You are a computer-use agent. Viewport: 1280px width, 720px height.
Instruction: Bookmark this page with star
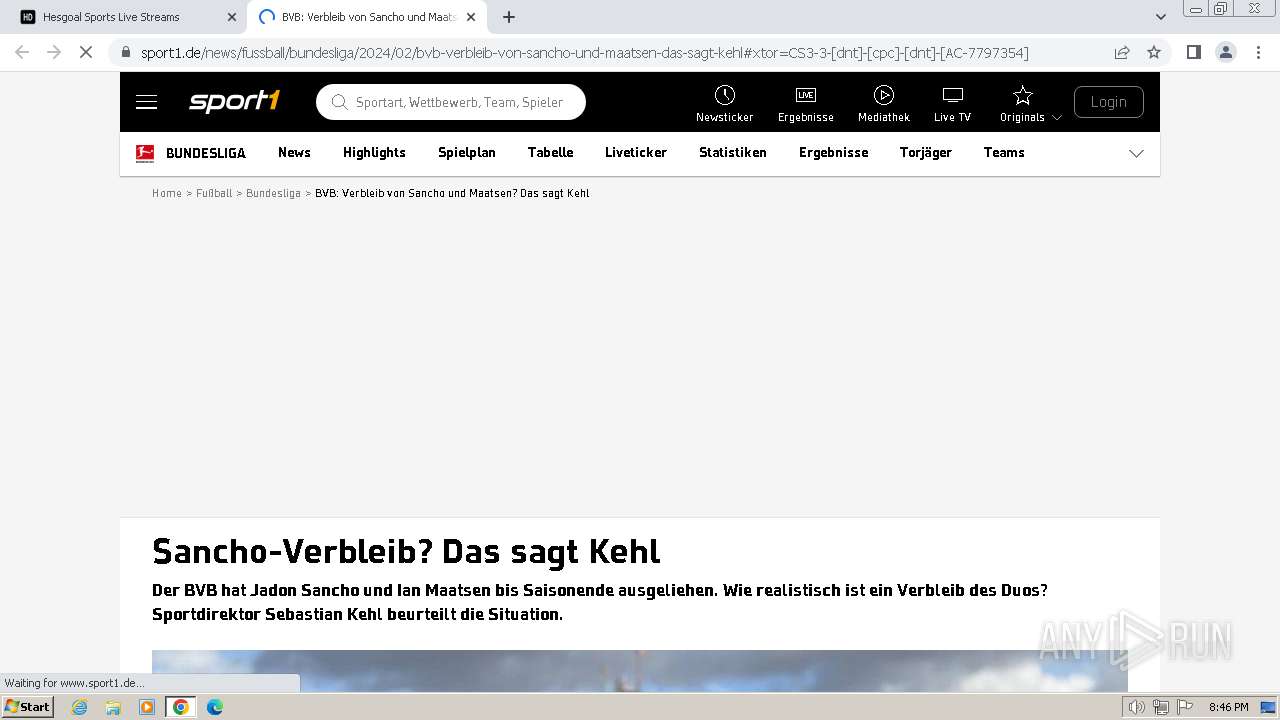1154,52
